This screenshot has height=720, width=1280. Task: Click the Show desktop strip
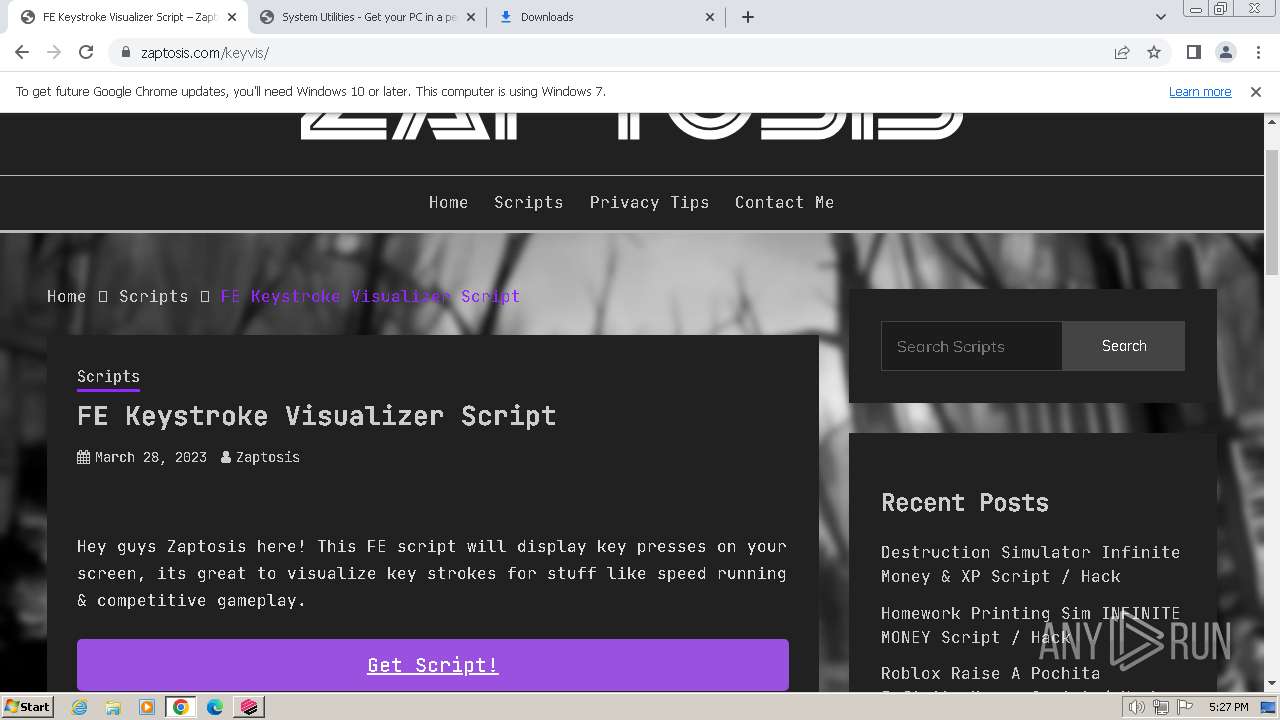[1269, 707]
